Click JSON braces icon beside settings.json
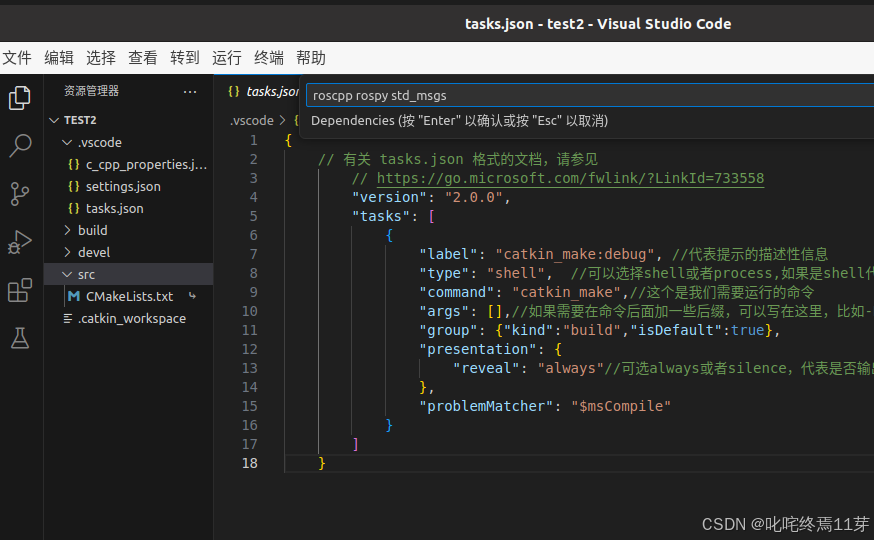 74,186
